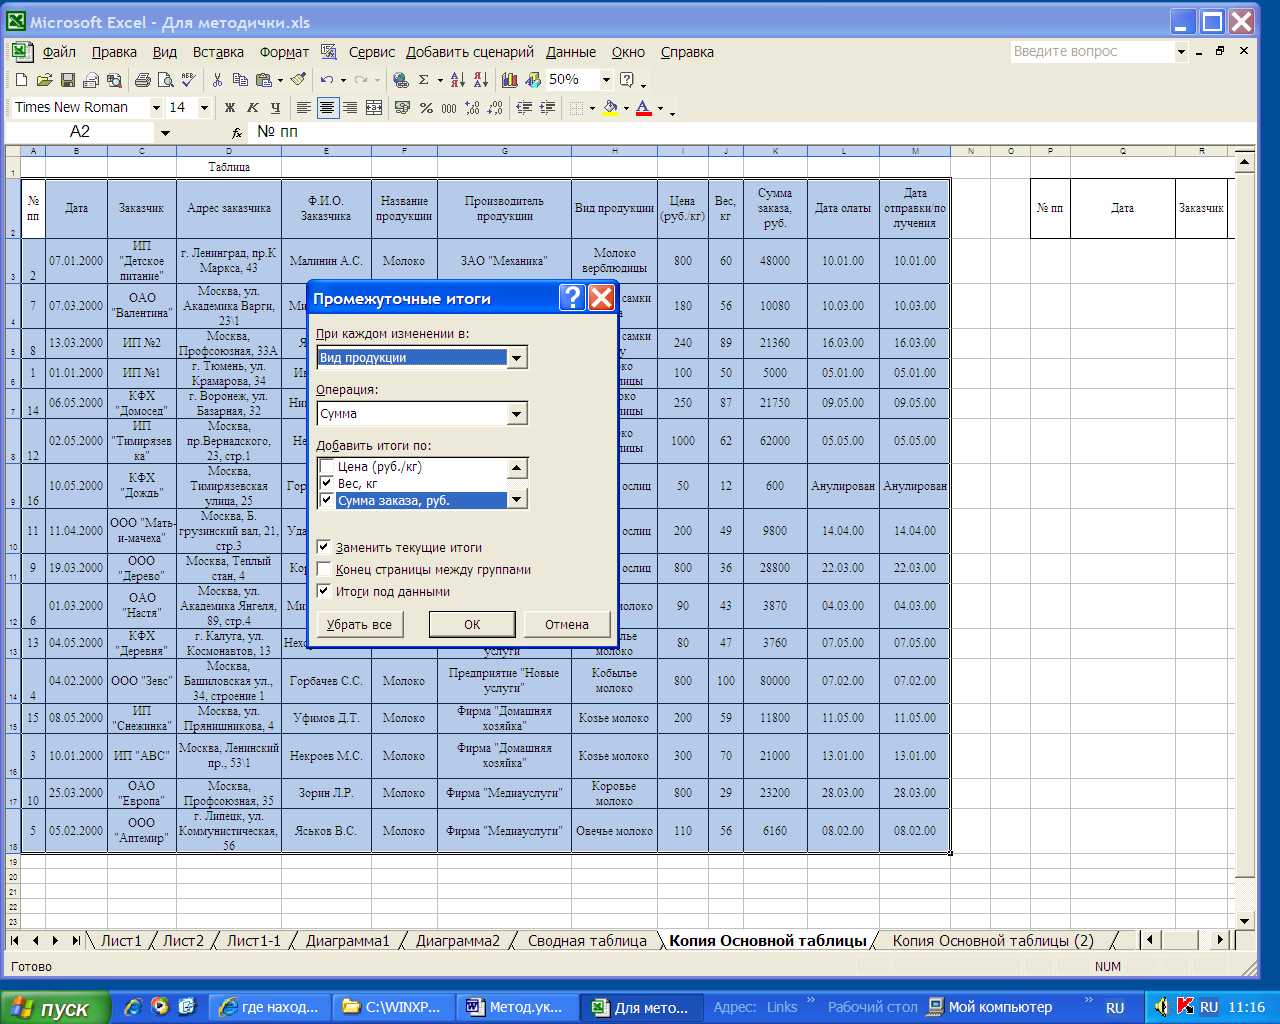Uncheck 'Сумма заказа, руб.' checkbox
Viewport: 1280px width, 1024px height.
(x=326, y=501)
